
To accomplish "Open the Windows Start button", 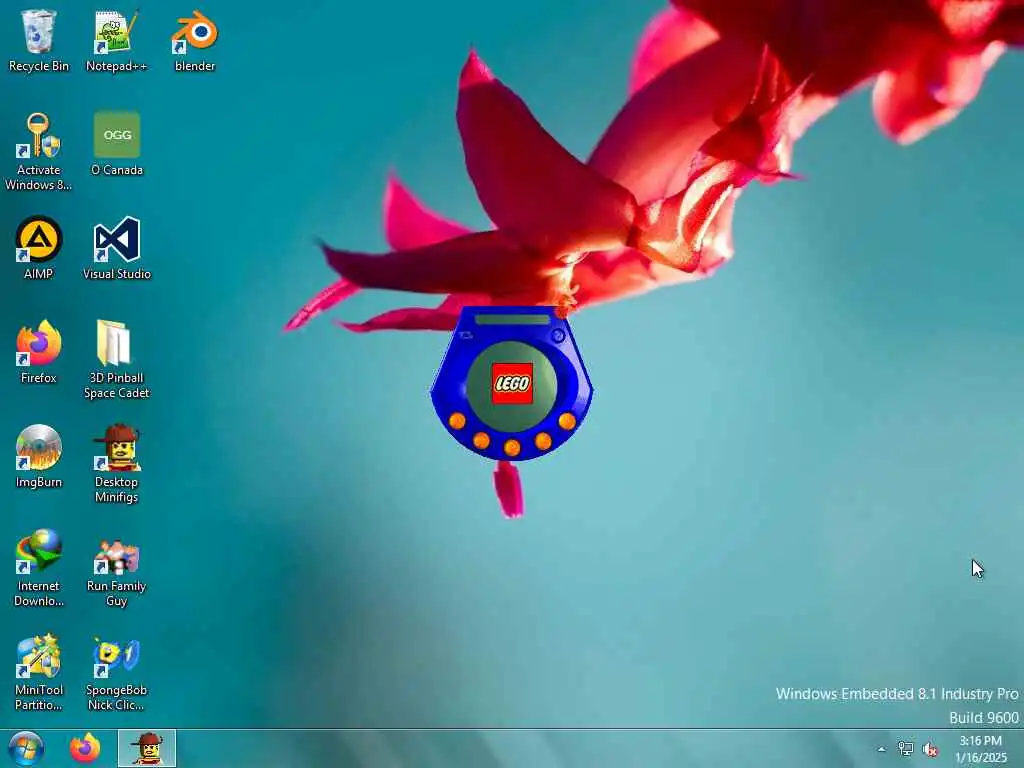I will pyautogui.click(x=26, y=748).
